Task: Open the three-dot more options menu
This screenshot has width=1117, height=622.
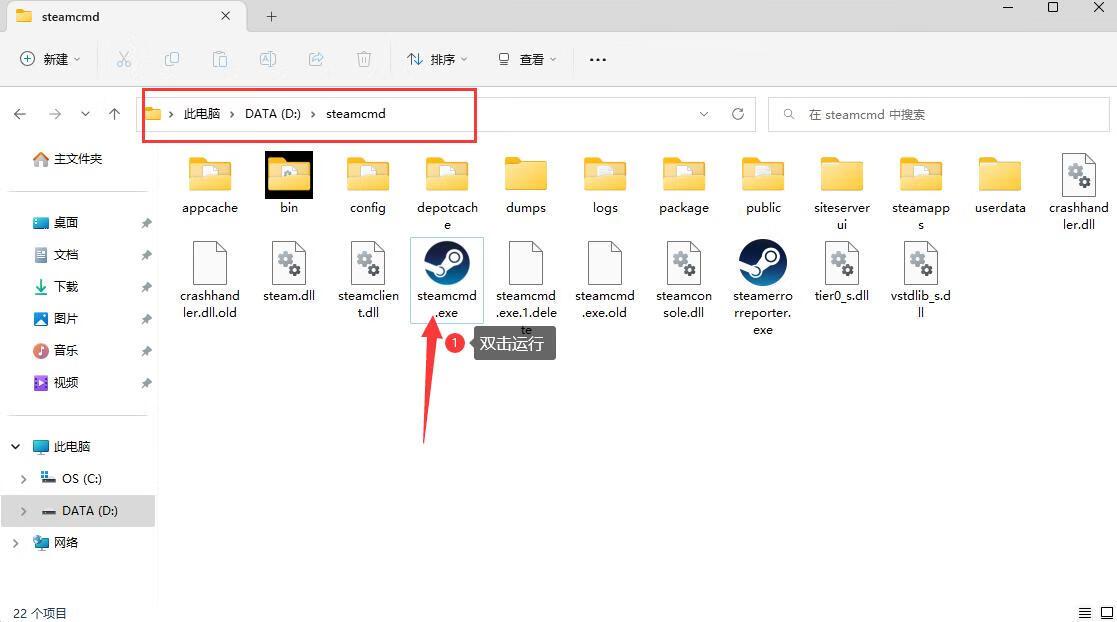Action: [598, 60]
